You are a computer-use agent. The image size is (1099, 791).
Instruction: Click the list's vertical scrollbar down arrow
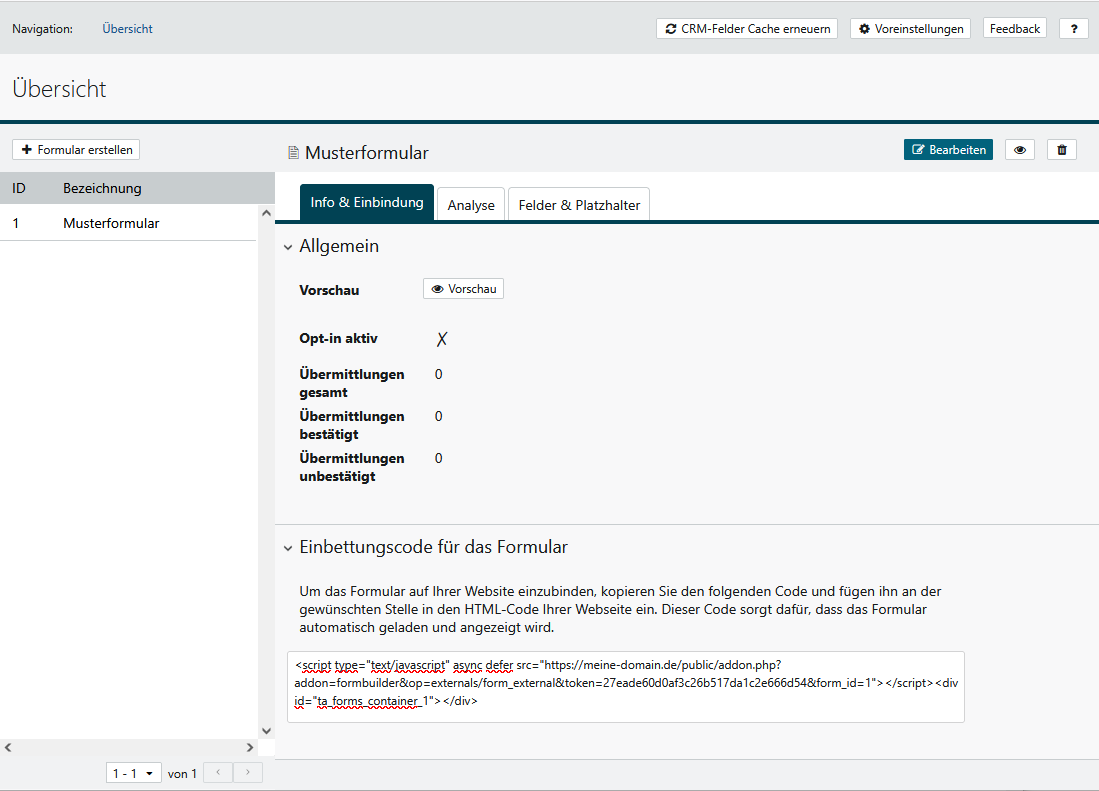pos(266,731)
